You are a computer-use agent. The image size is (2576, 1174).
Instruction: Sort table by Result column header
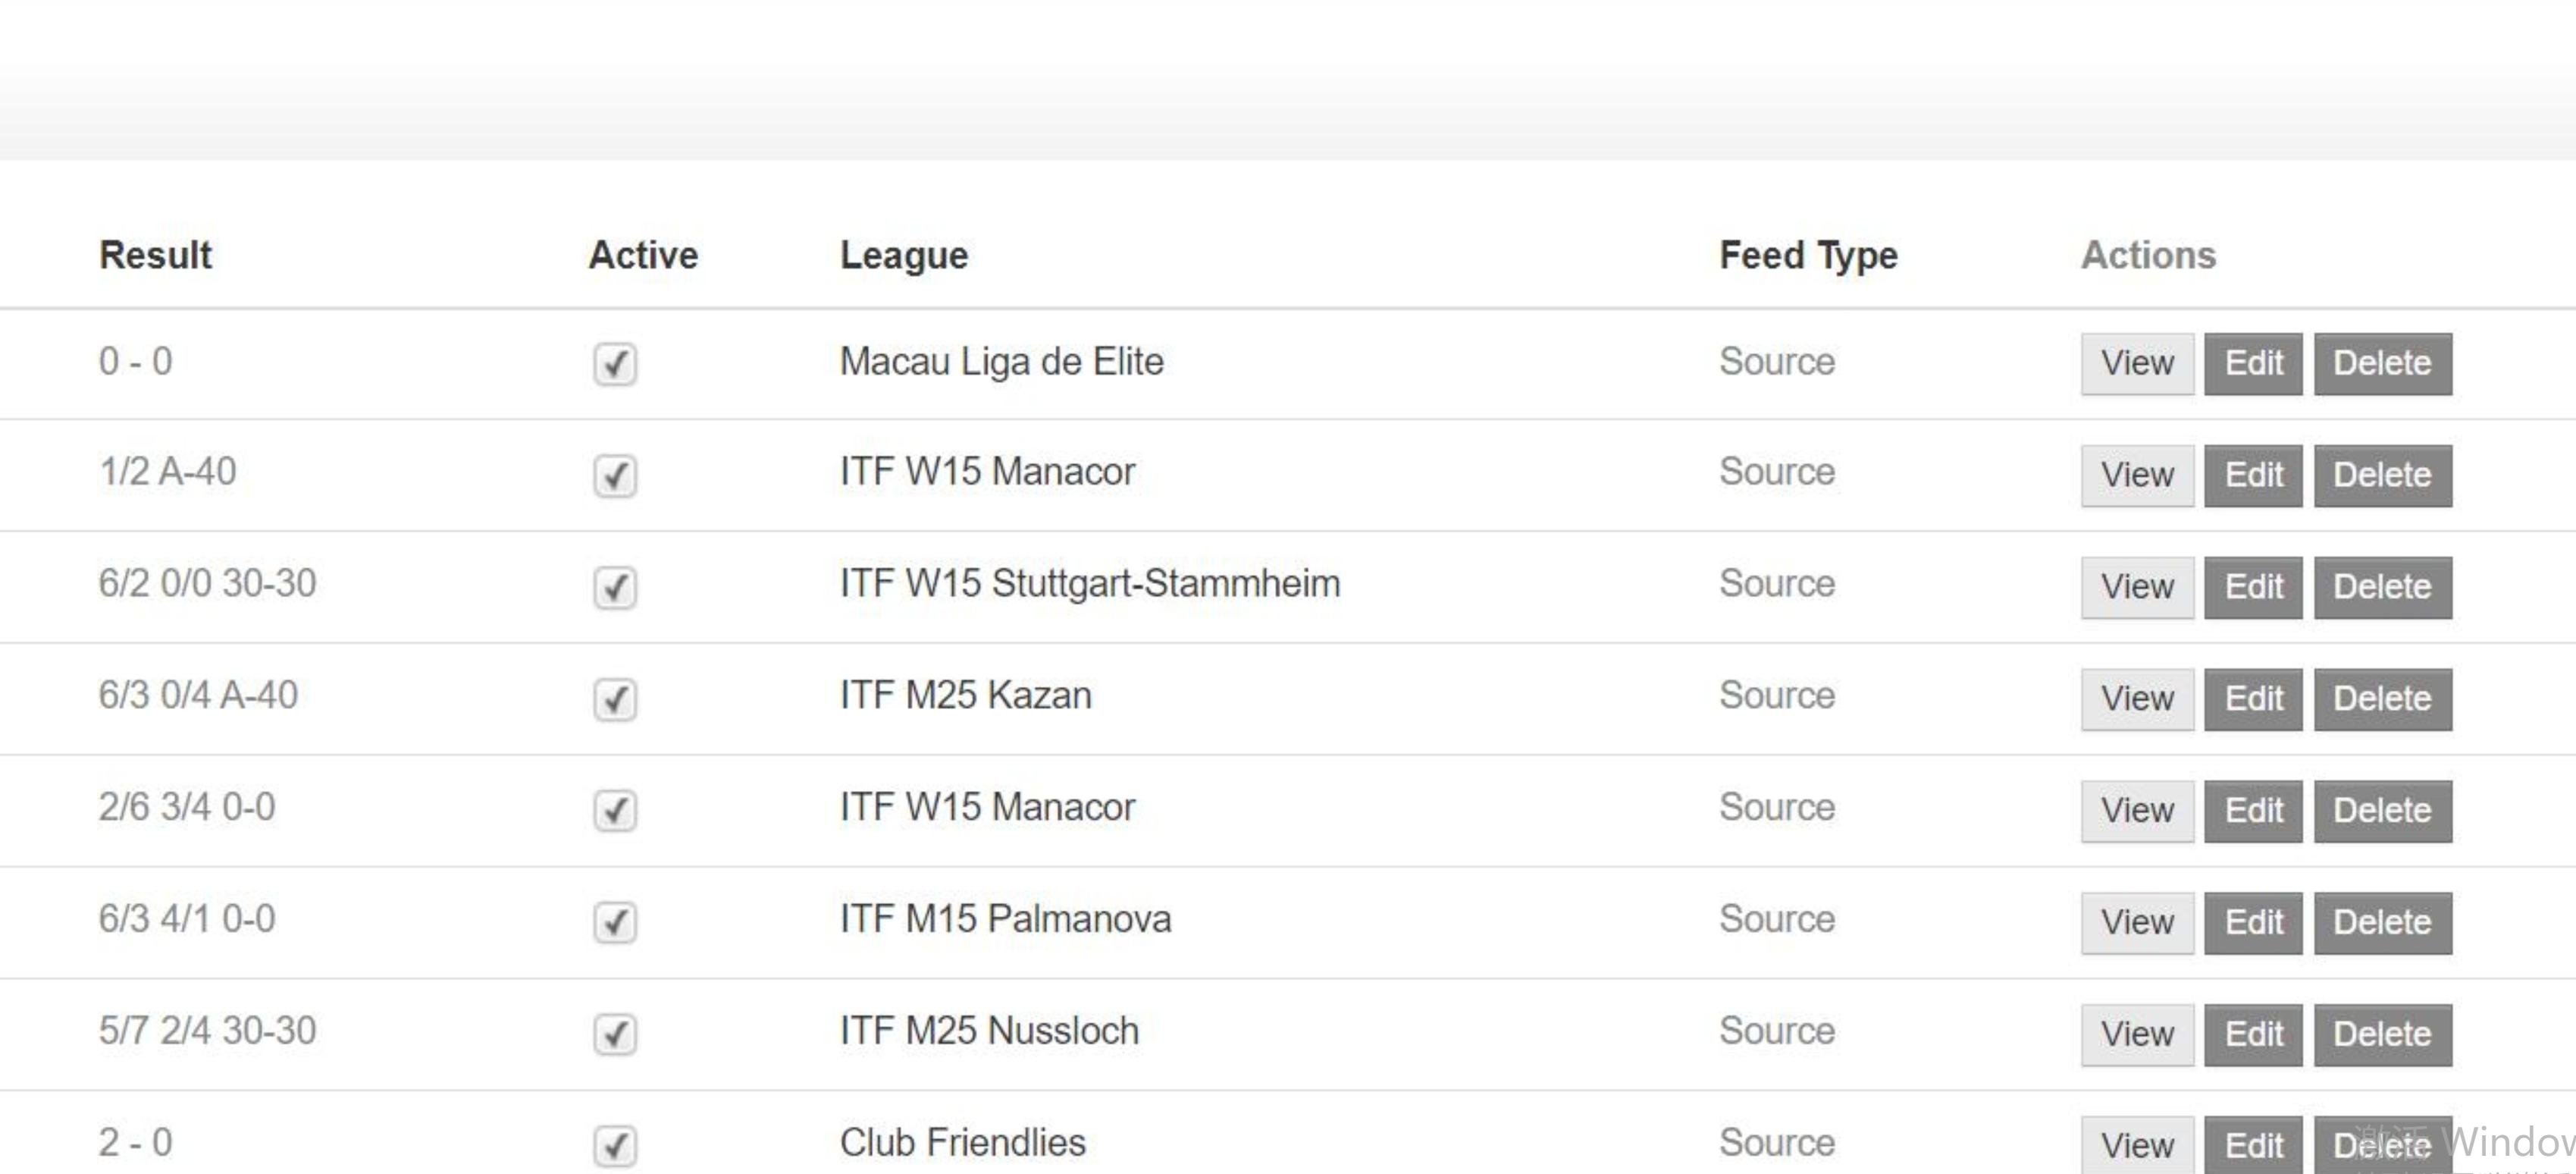(x=156, y=255)
